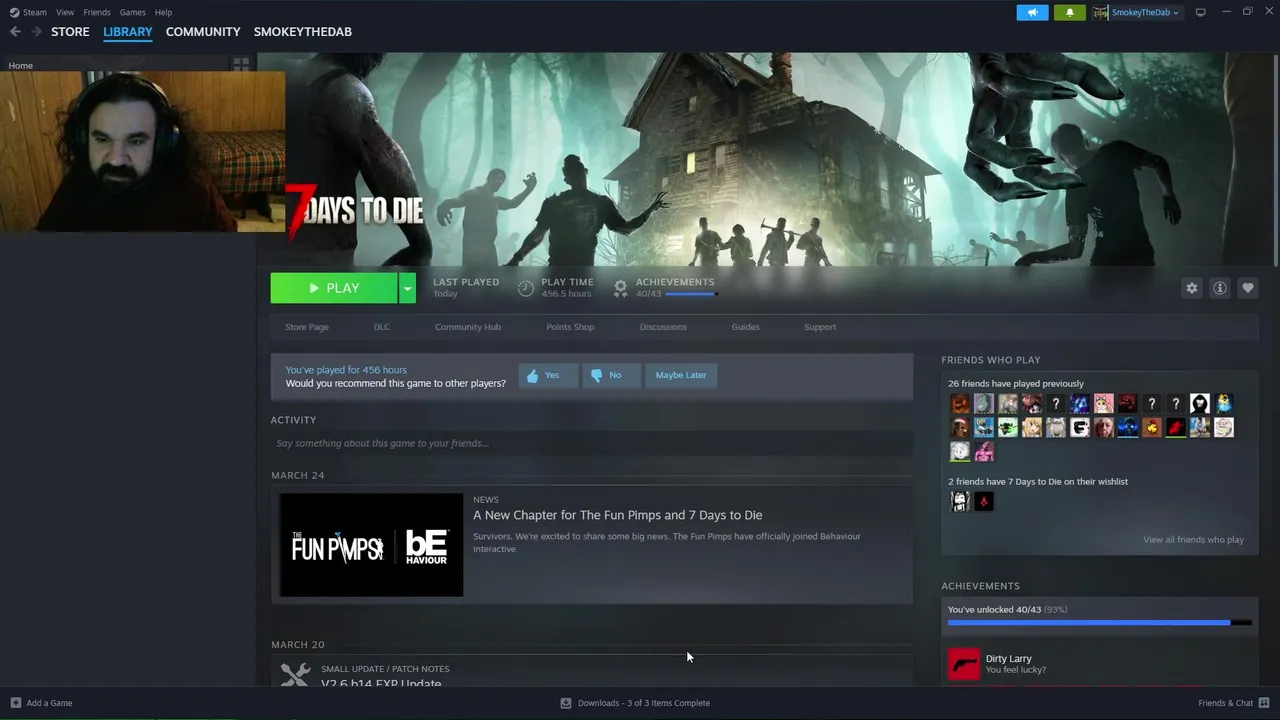The width and height of the screenshot is (1280, 720).
Task: Click the library grid view icon
Action: (x=241, y=64)
